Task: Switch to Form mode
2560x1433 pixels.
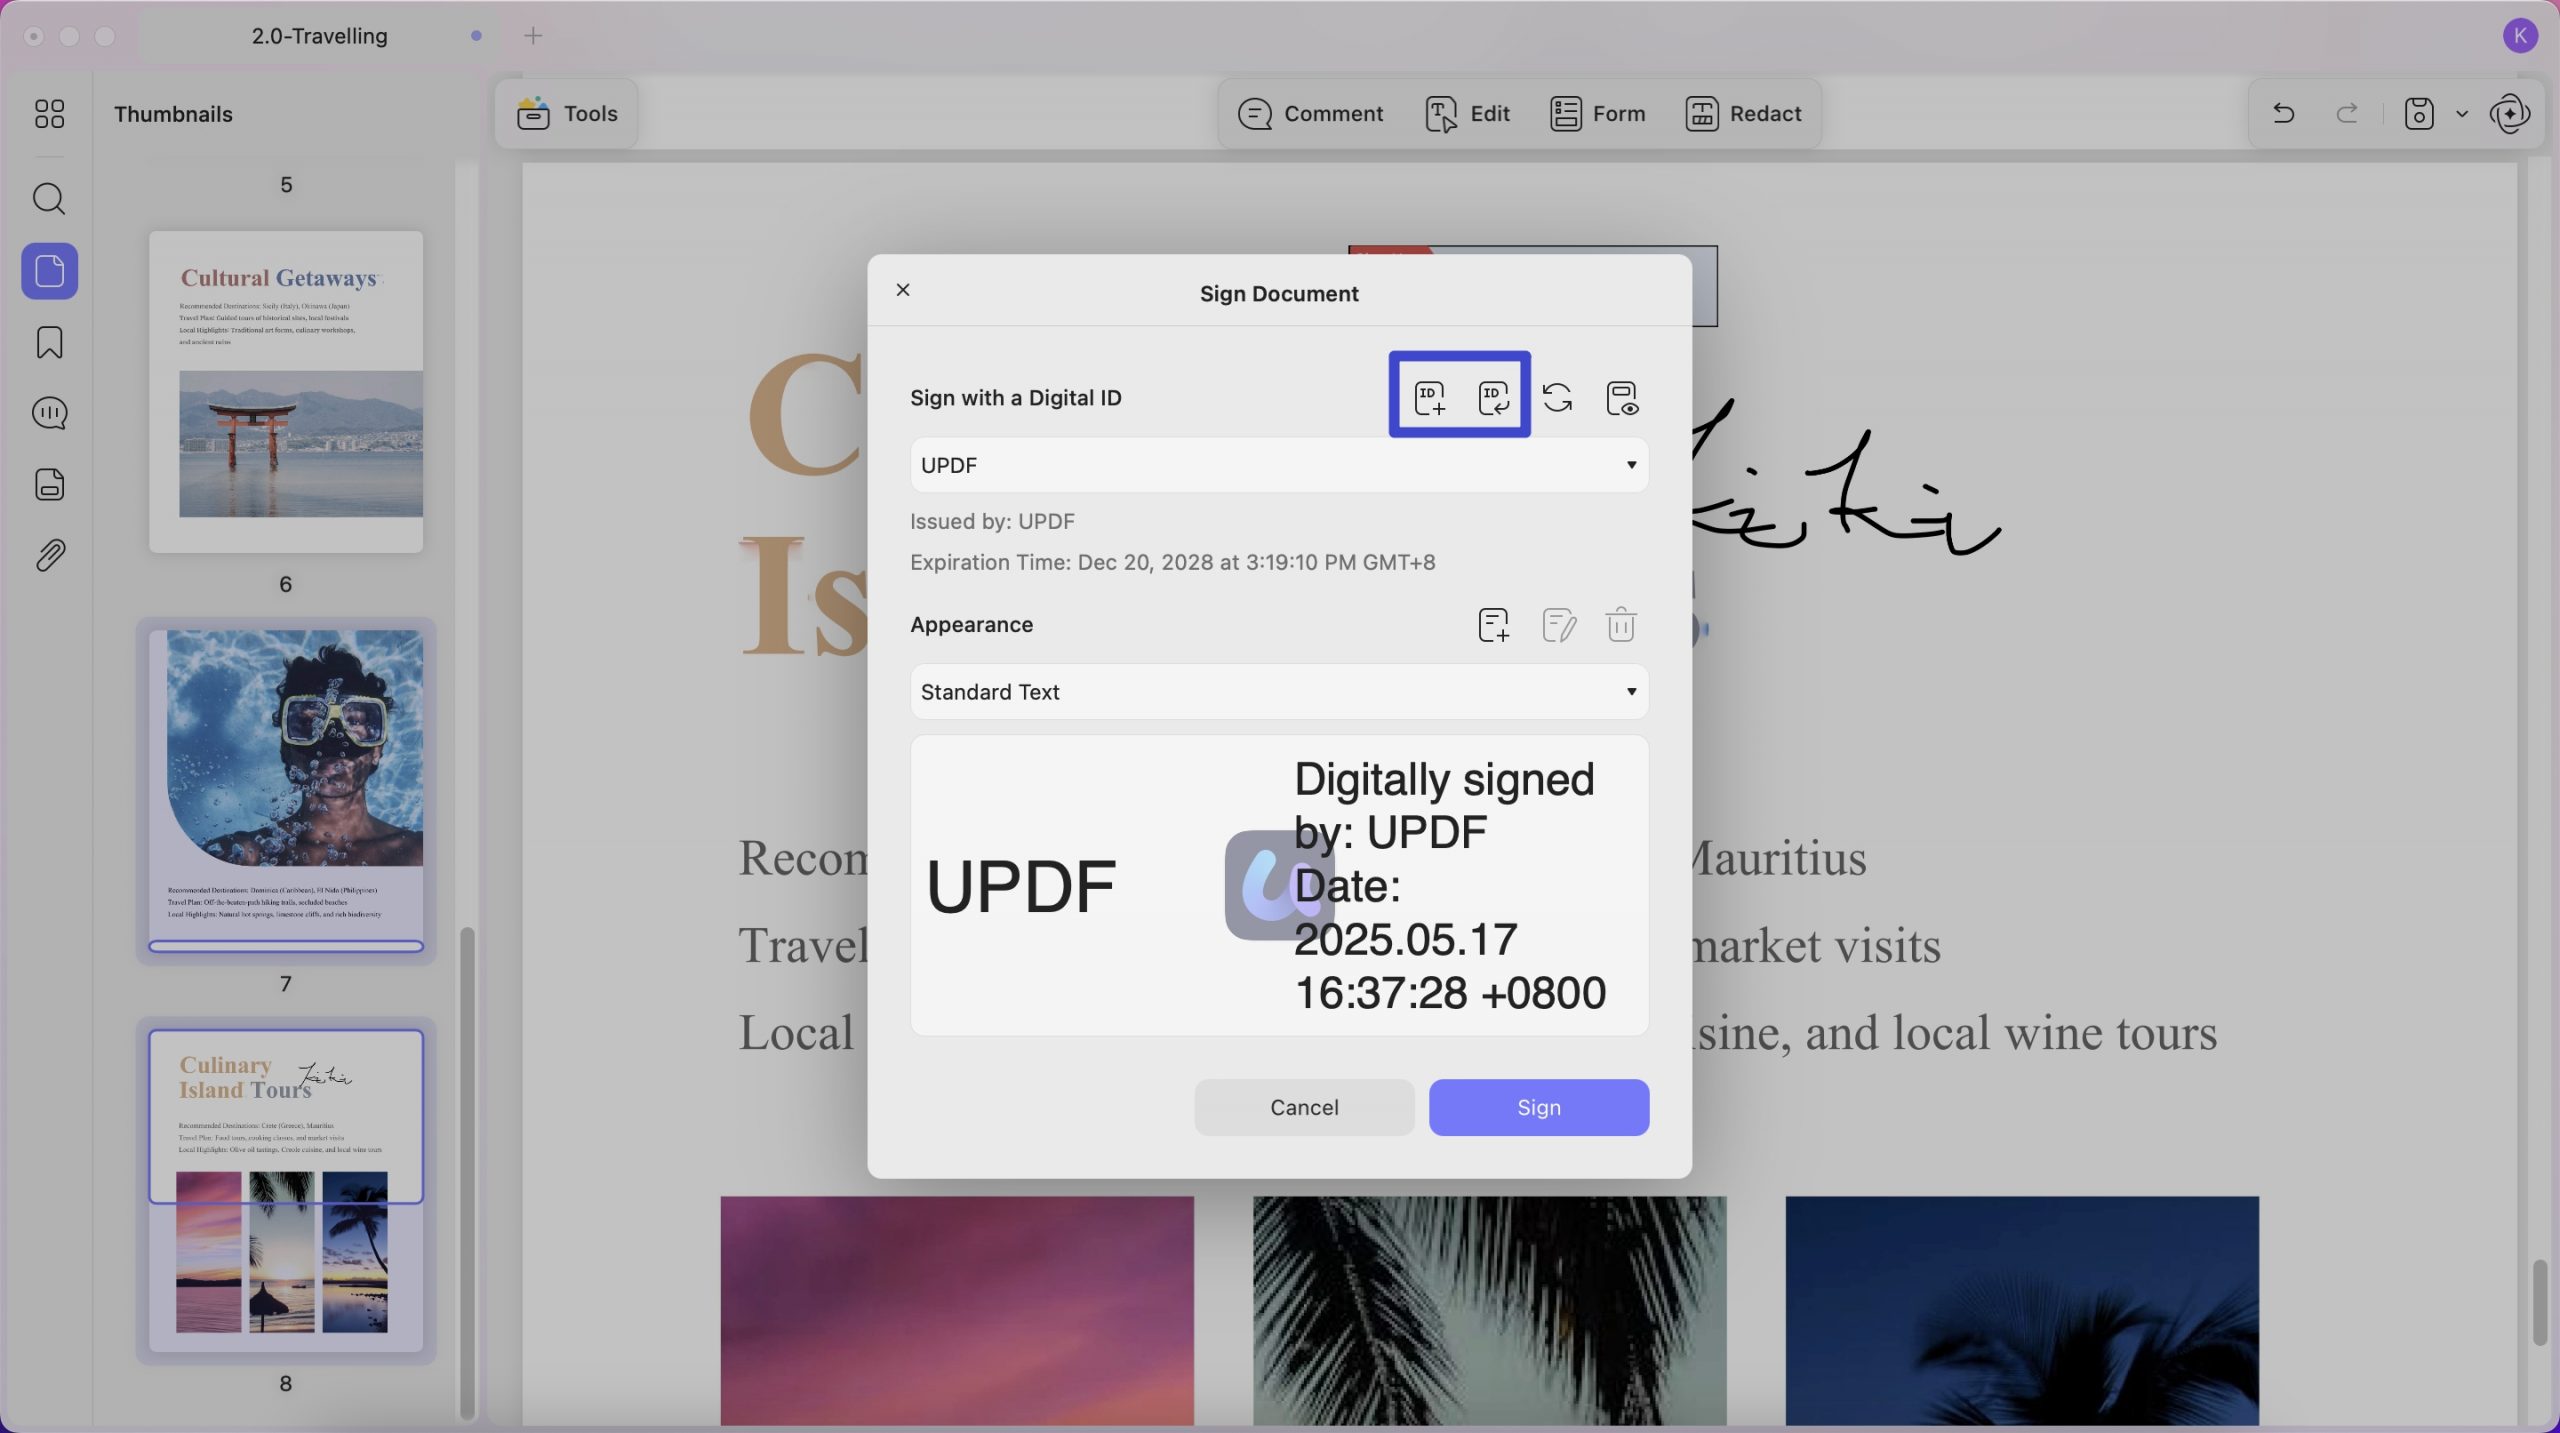Action: (1597, 114)
